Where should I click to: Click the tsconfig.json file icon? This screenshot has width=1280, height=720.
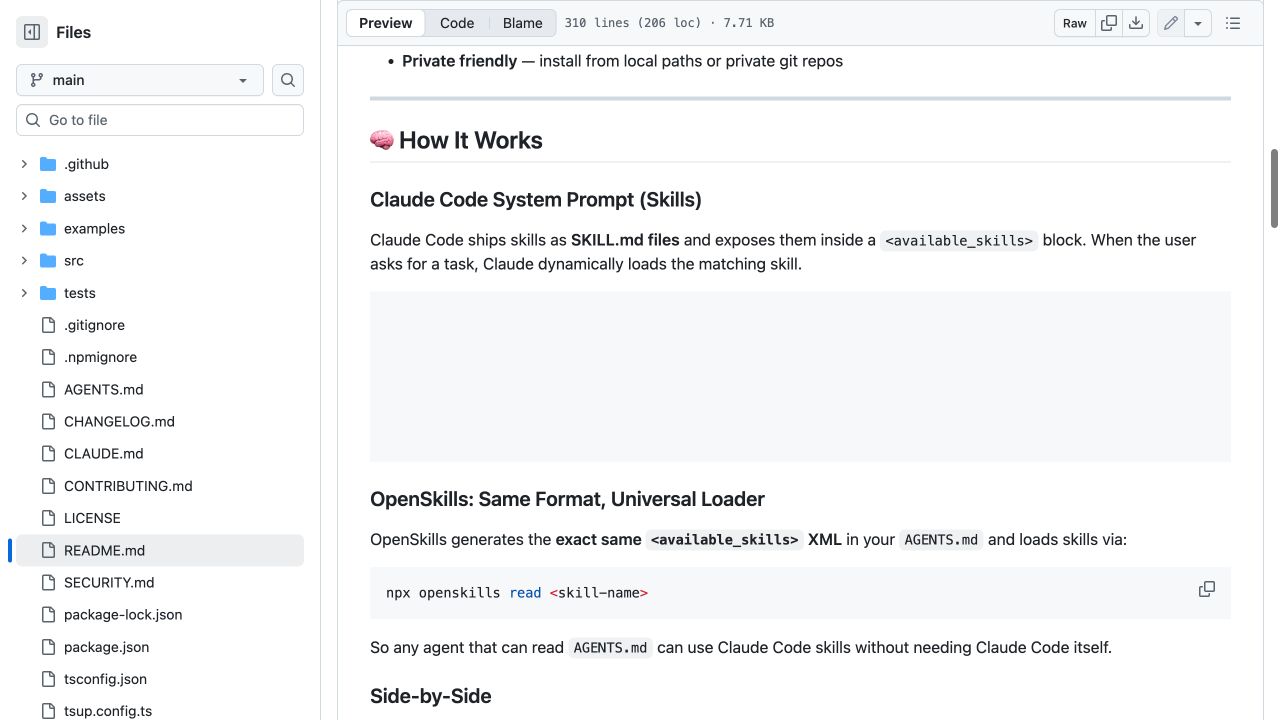pos(48,679)
